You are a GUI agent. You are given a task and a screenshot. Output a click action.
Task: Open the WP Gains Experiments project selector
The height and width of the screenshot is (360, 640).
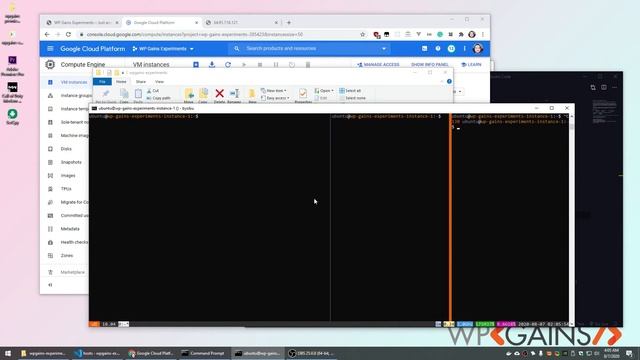(163, 49)
